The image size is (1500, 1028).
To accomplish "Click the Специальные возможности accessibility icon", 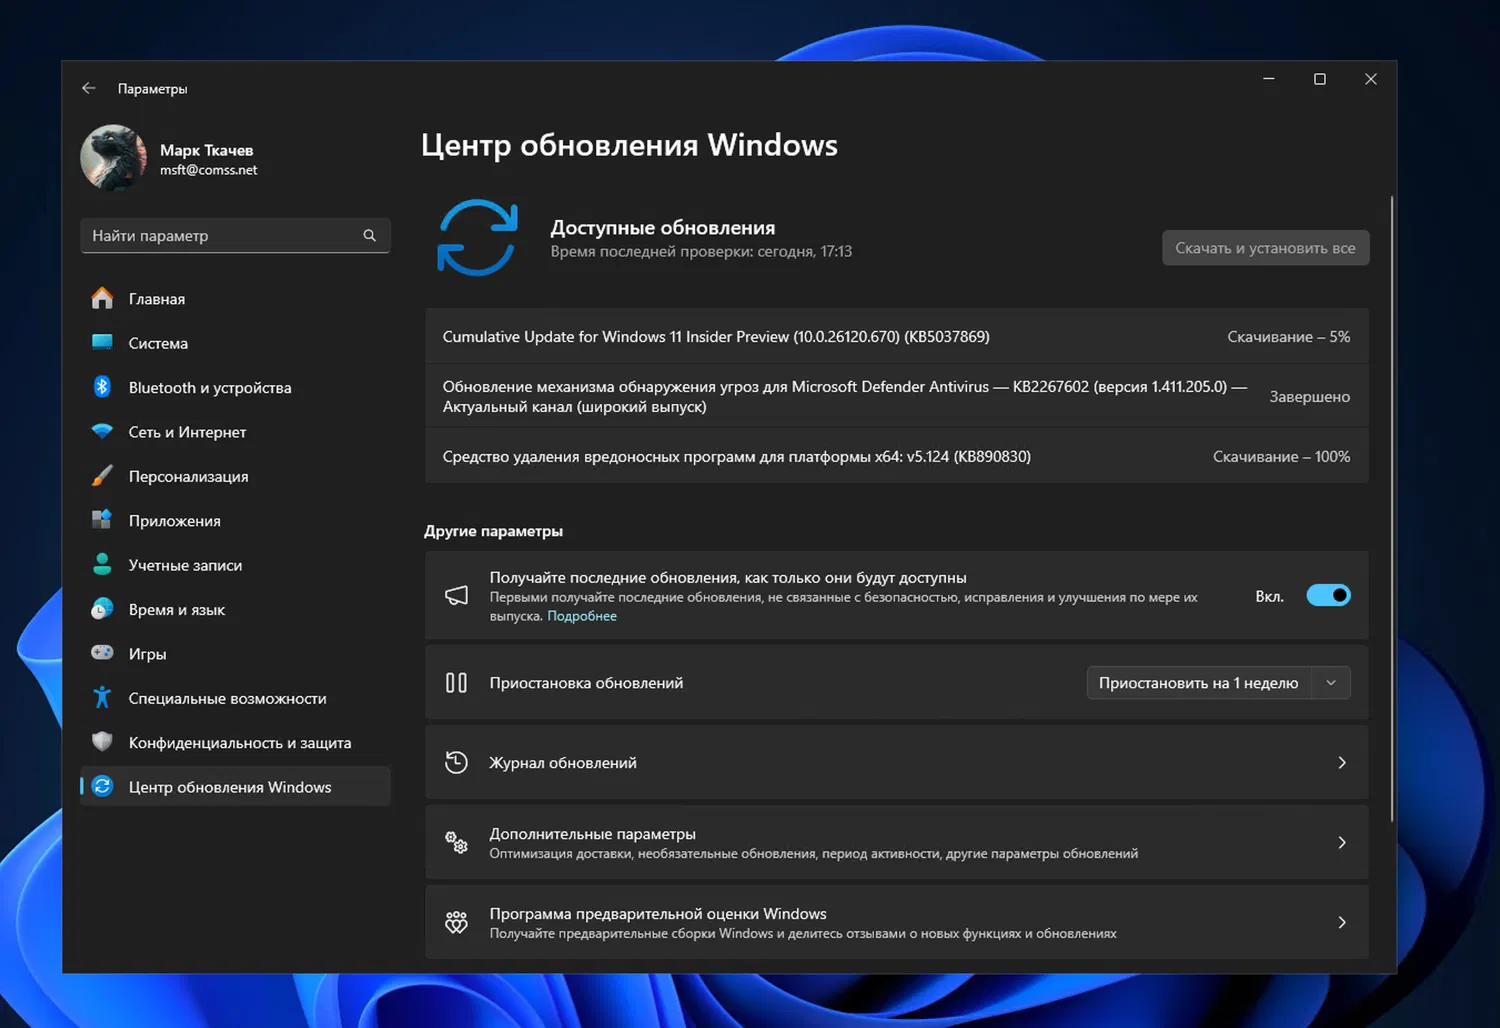I will click(x=102, y=698).
